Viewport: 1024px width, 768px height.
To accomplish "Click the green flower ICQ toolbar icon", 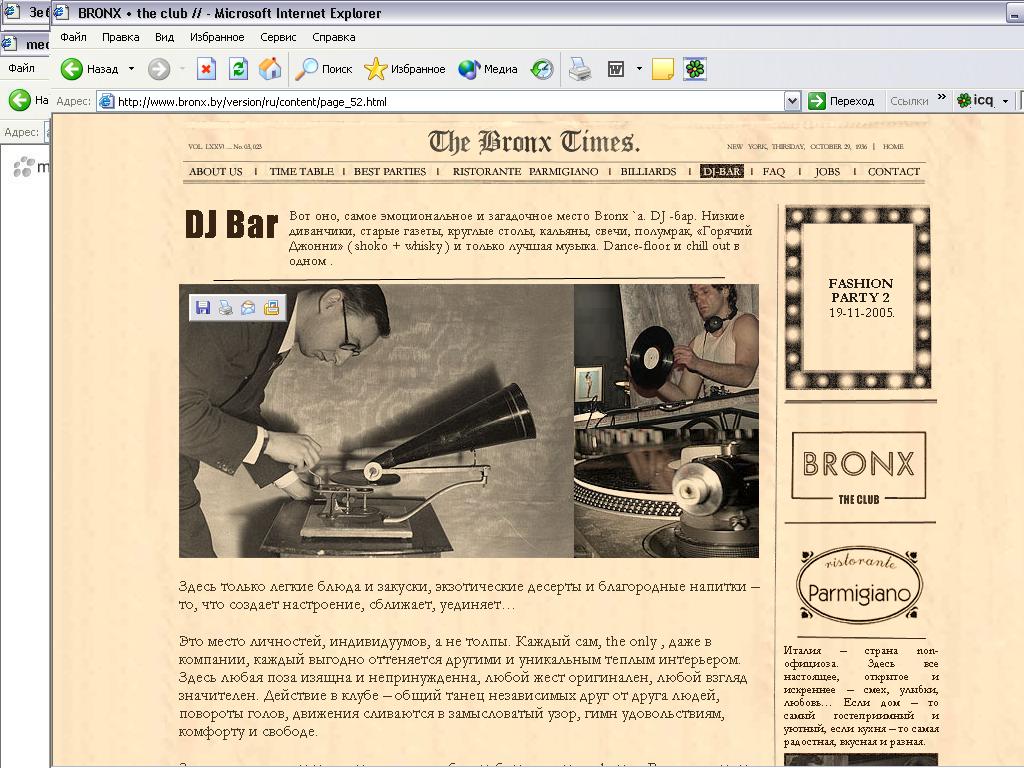I will (695, 69).
